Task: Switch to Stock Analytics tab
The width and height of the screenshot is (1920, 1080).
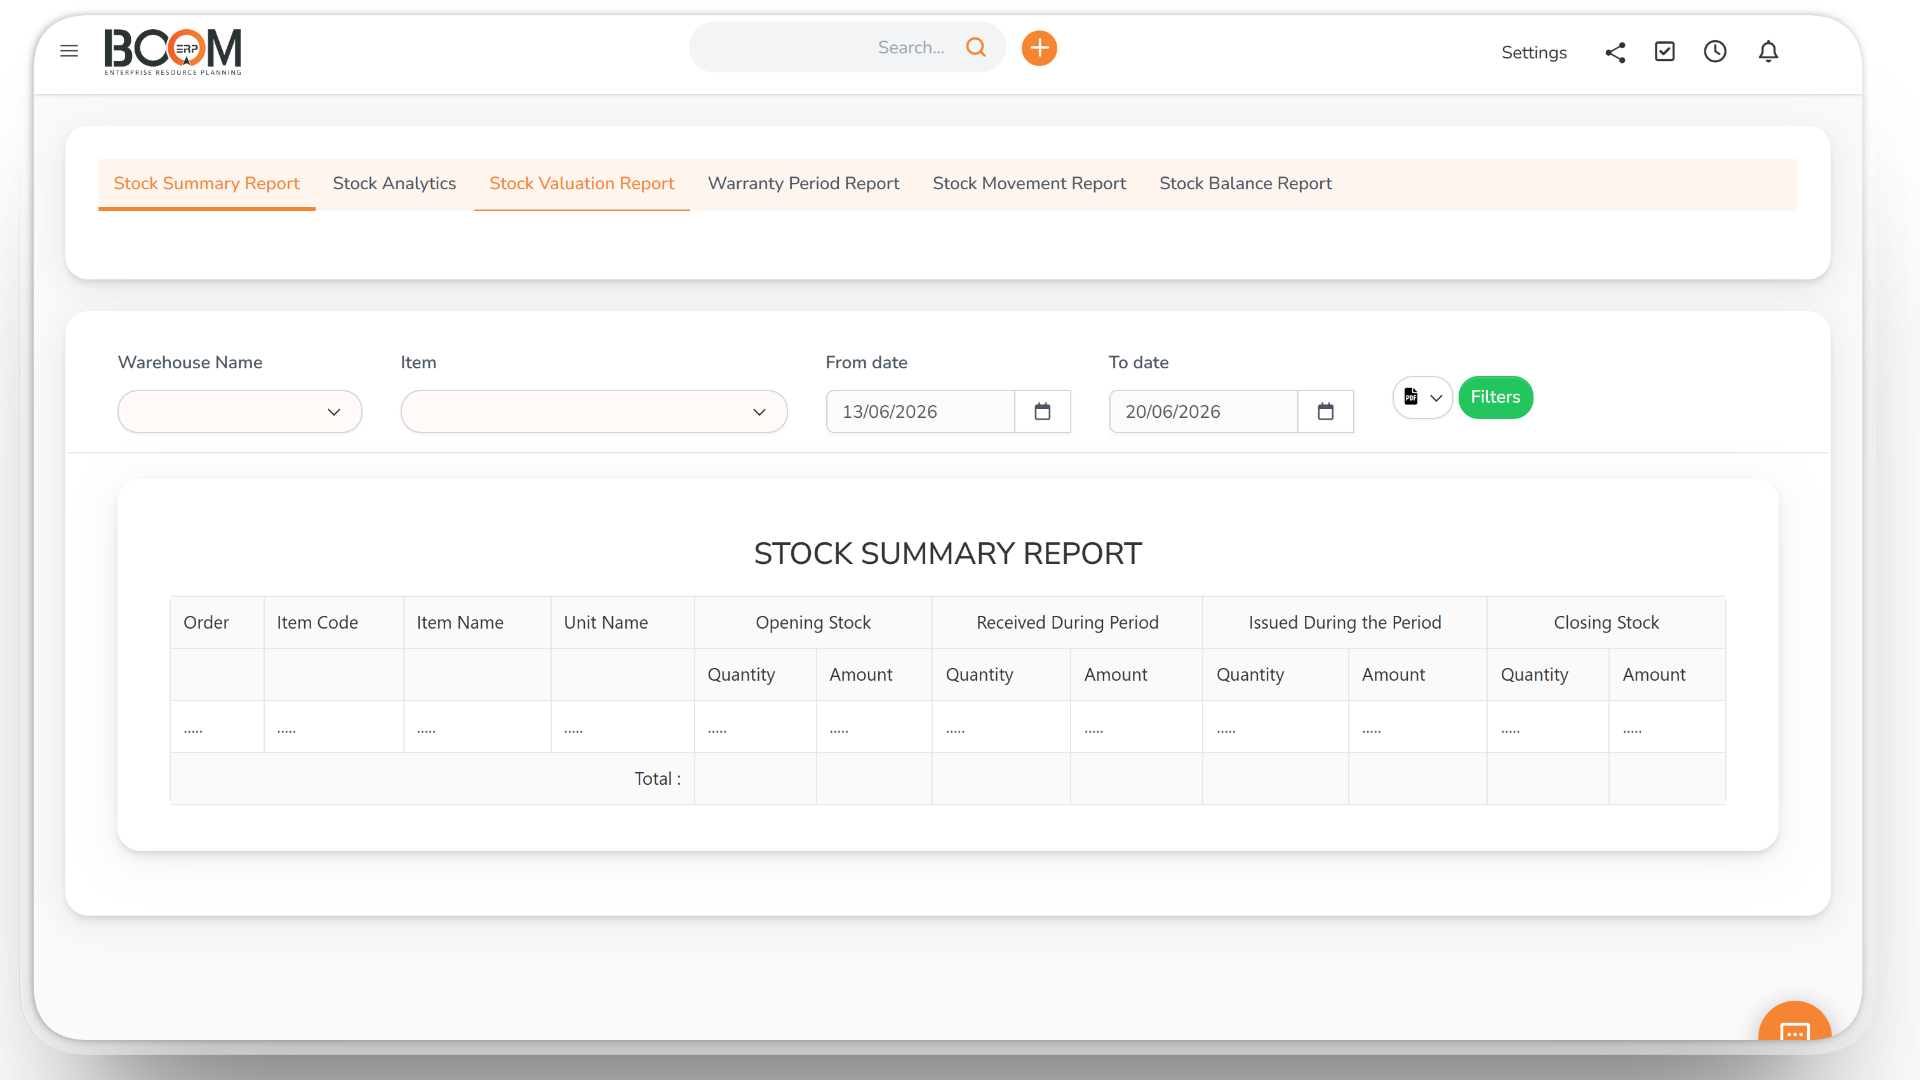Action: coord(394,184)
